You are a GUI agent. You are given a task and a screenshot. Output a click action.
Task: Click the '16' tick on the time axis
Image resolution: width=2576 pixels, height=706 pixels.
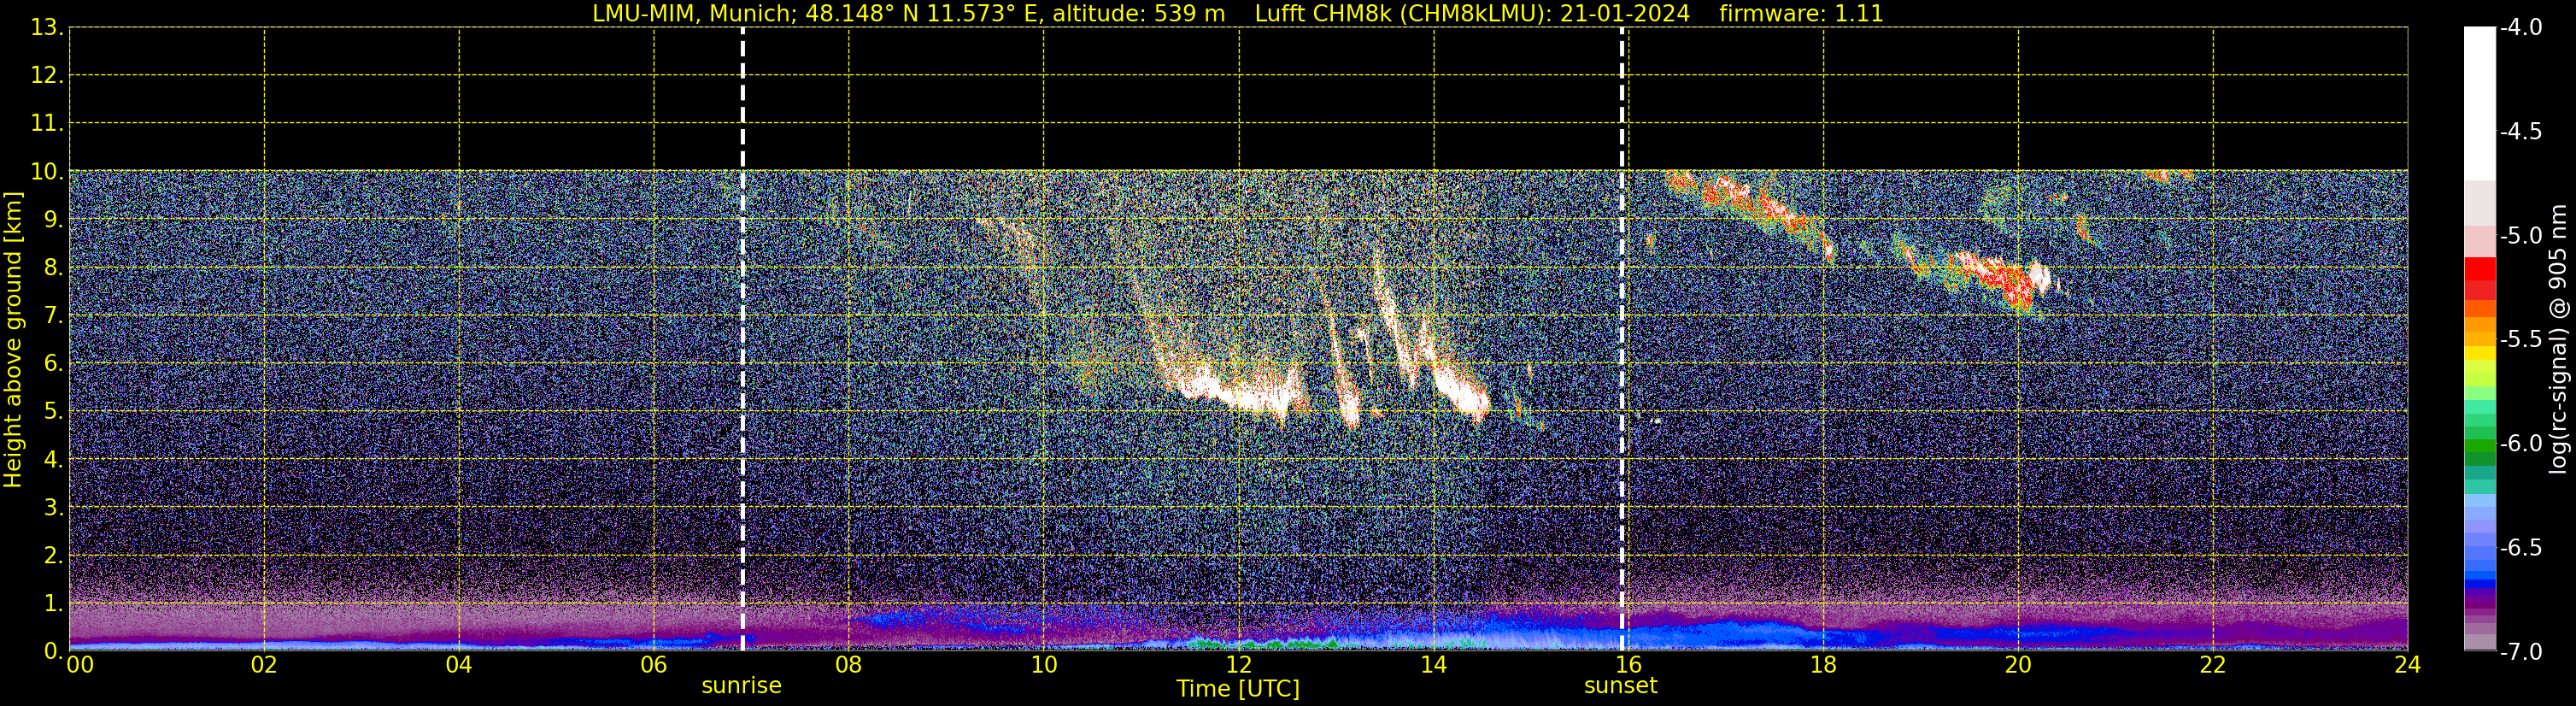[1629, 665]
